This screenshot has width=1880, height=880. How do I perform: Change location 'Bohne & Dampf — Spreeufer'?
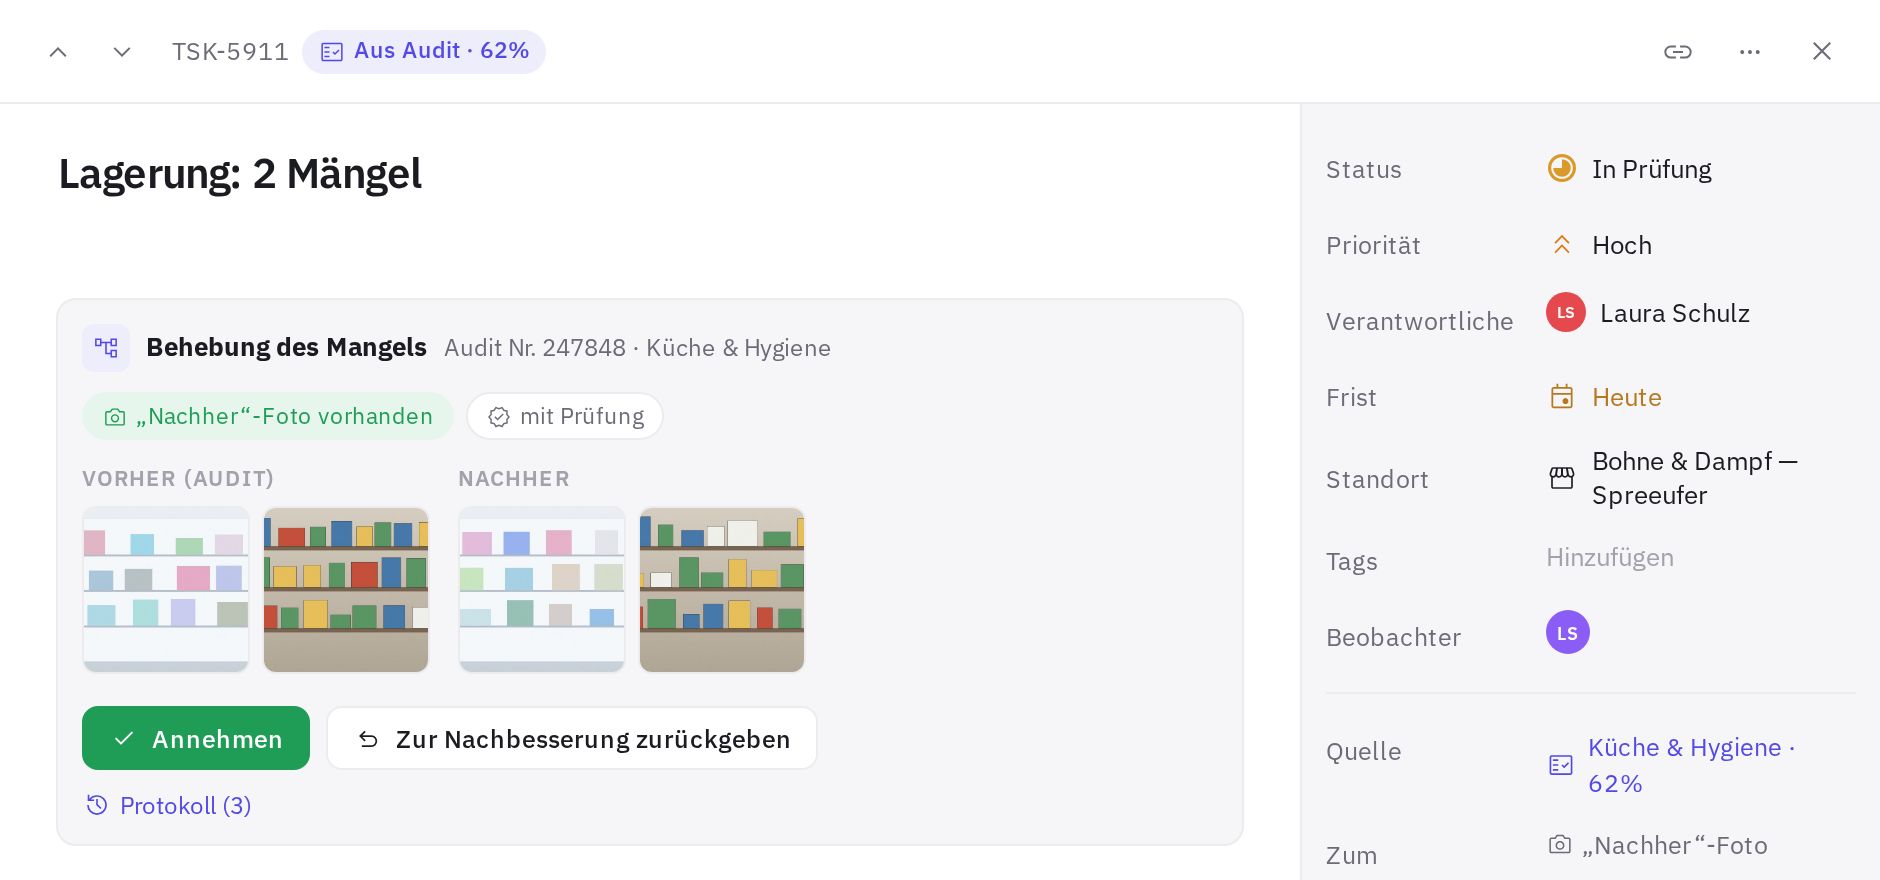[1674, 478]
